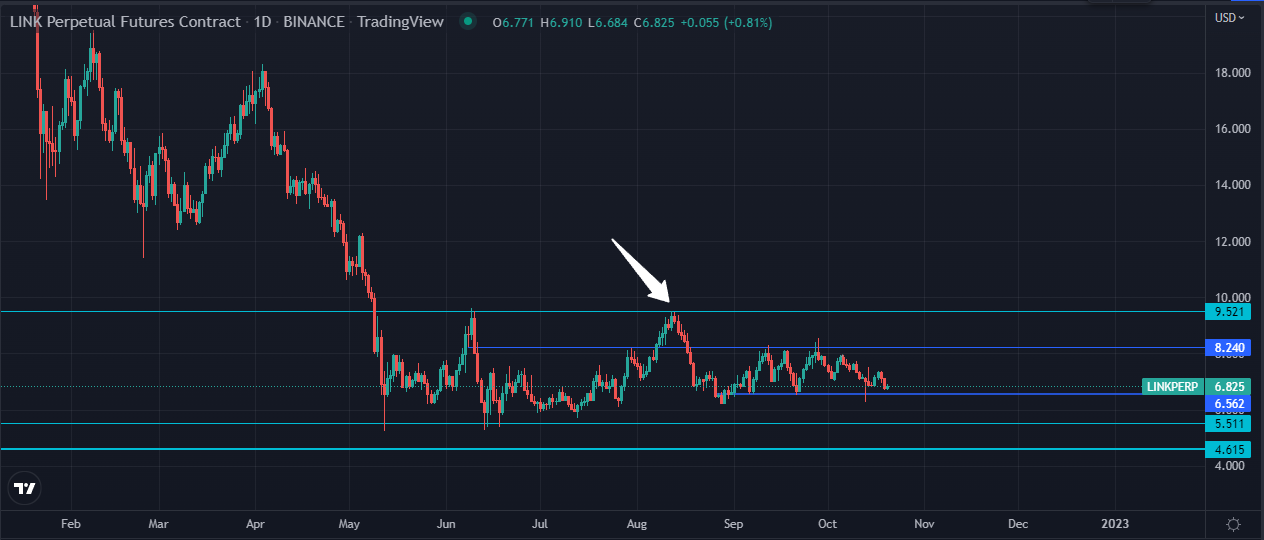
Task: Click the 5.511 price level label
Action: point(1229,424)
